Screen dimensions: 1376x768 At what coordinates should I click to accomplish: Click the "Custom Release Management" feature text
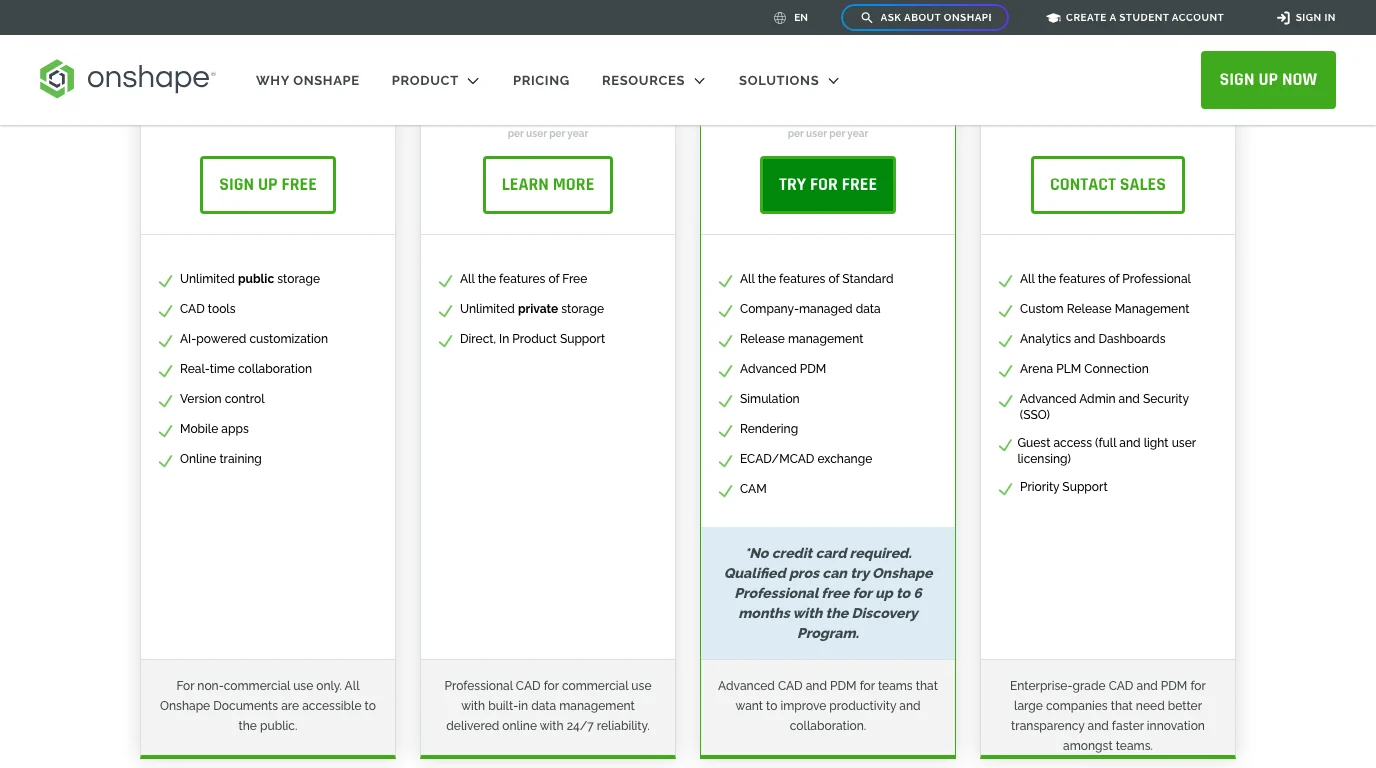1105,309
